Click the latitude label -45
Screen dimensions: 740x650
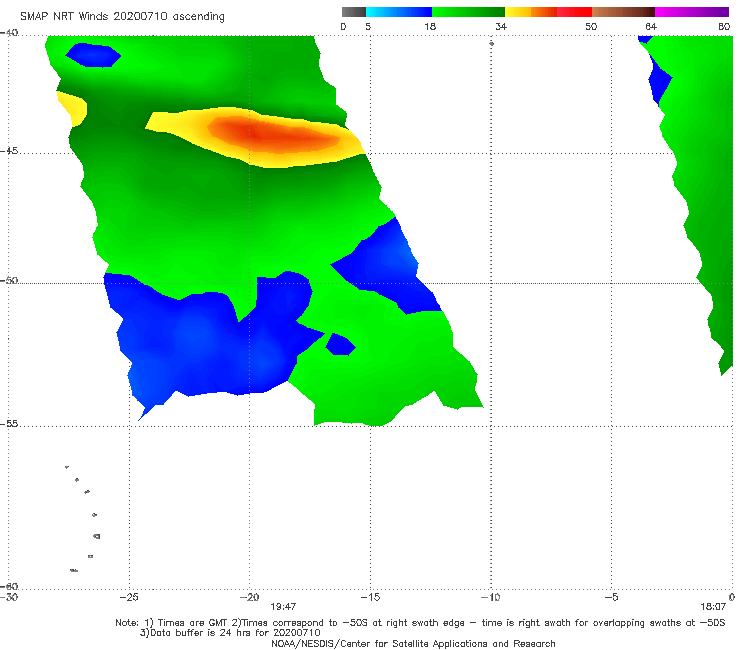click(x=9, y=151)
